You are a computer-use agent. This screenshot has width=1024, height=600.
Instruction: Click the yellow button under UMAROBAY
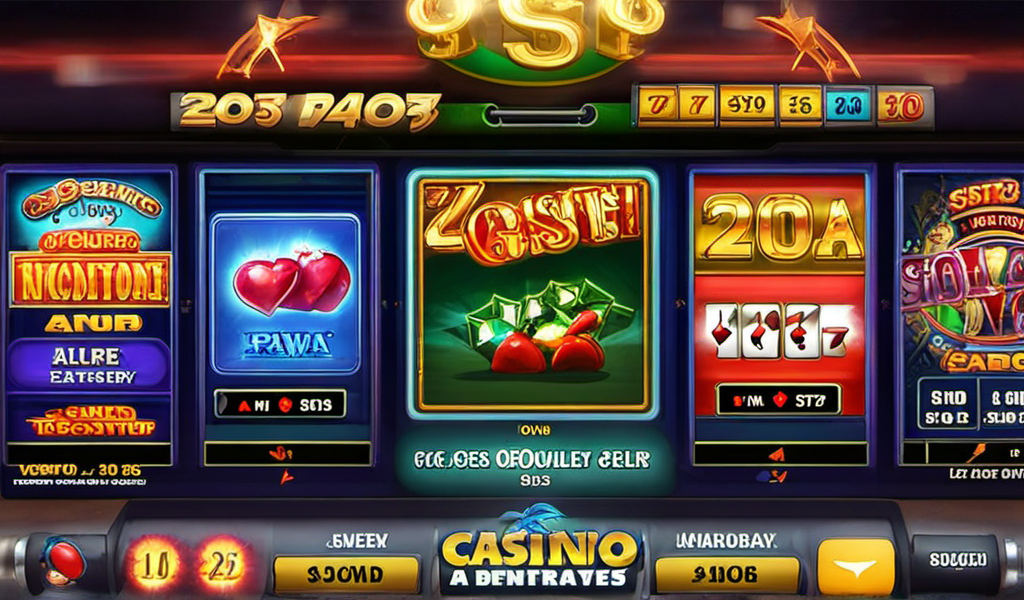point(727,575)
